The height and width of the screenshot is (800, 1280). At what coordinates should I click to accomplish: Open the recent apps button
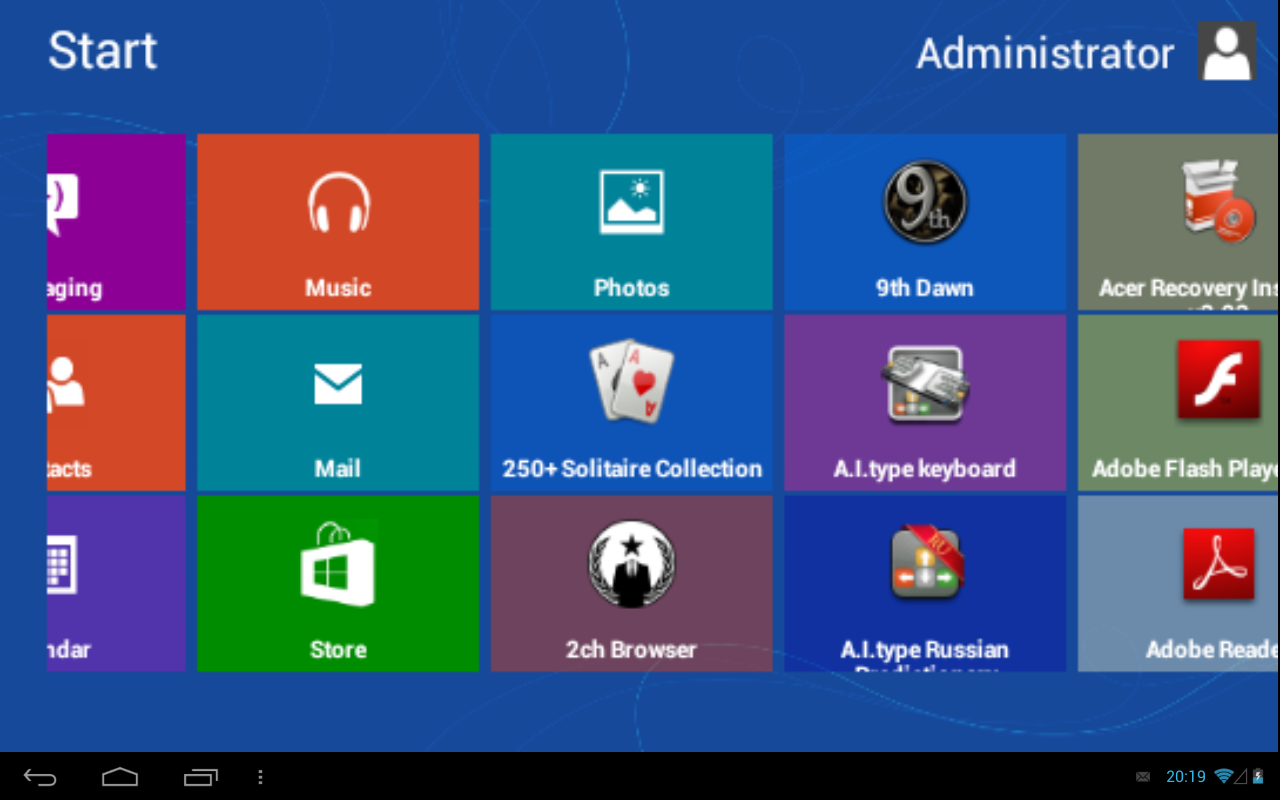200,777
